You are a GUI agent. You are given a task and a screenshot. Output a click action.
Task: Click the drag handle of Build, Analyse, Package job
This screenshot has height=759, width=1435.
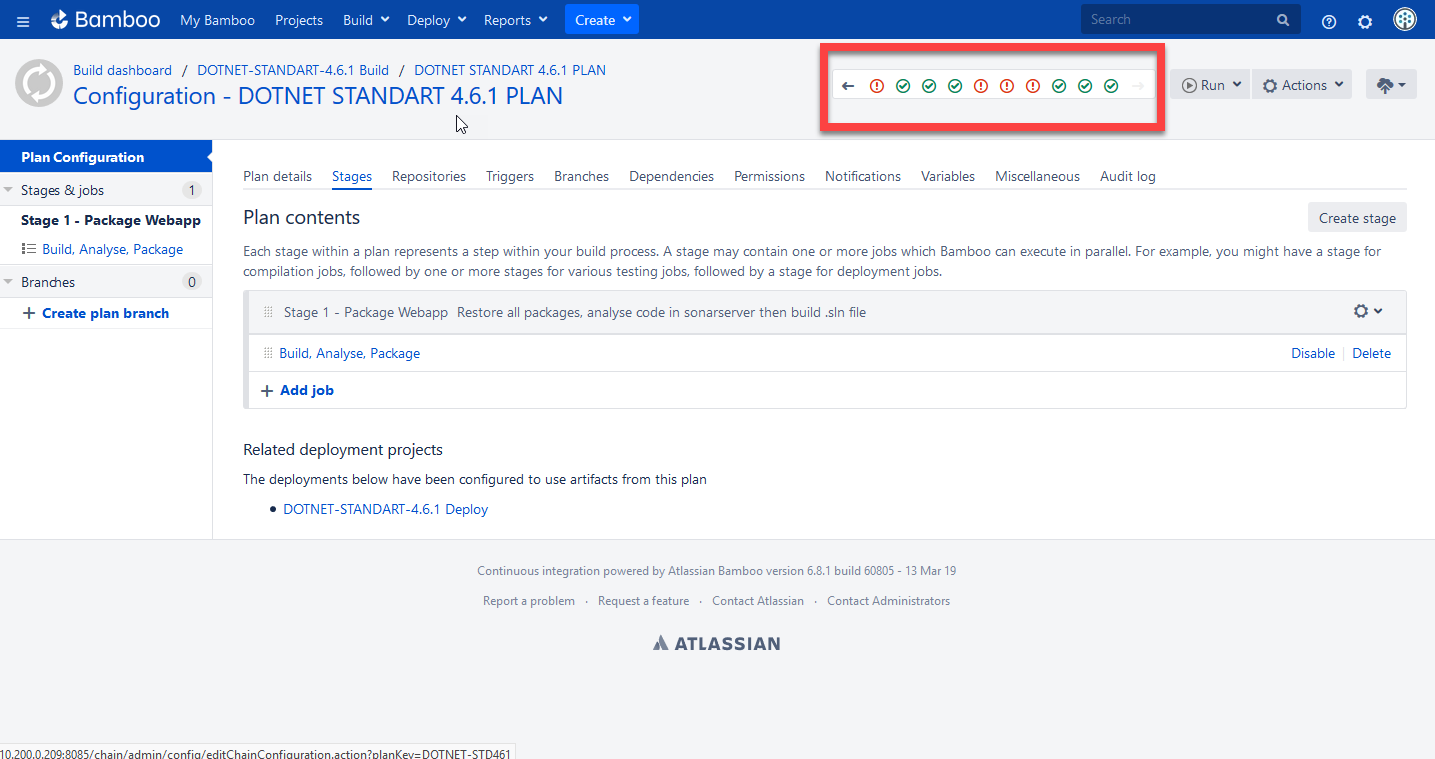268,353
